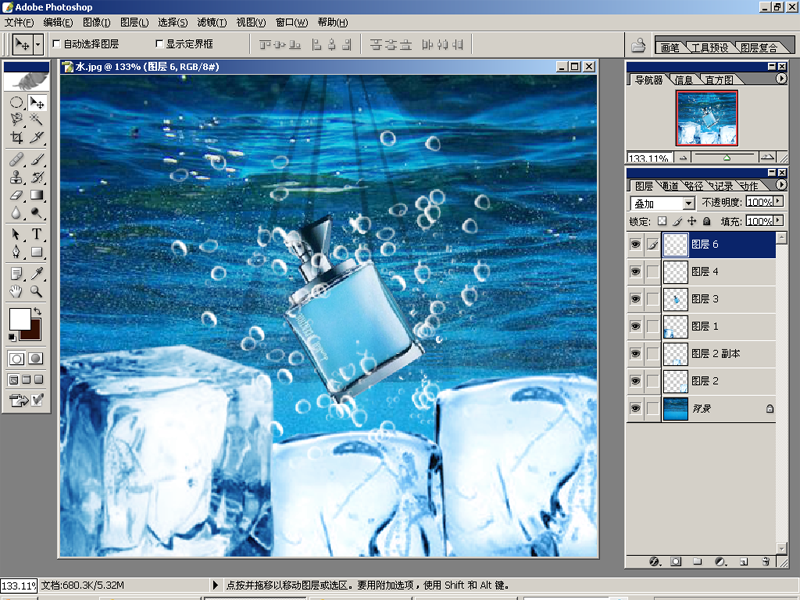This screenshot has height=600, width=800.
Task: Select the Rectangle shape tool
Action: (37, 252)
